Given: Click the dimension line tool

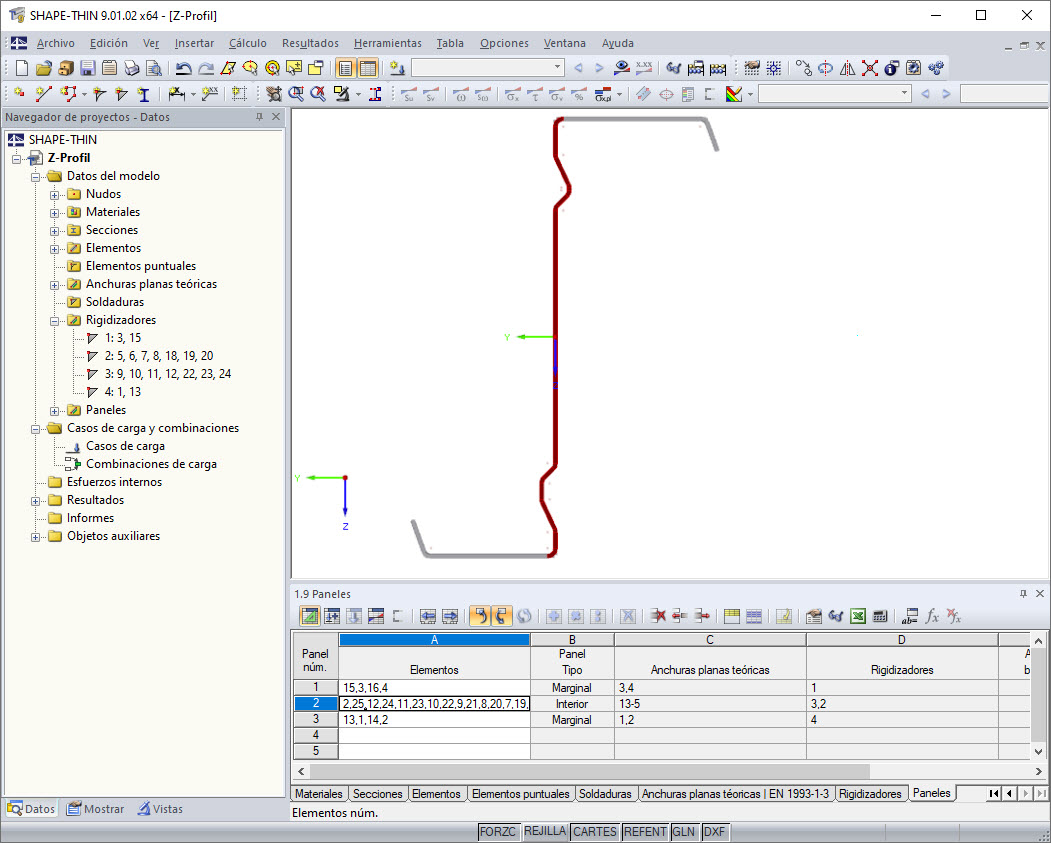Looking at the screenshot, I should (176, 94).
